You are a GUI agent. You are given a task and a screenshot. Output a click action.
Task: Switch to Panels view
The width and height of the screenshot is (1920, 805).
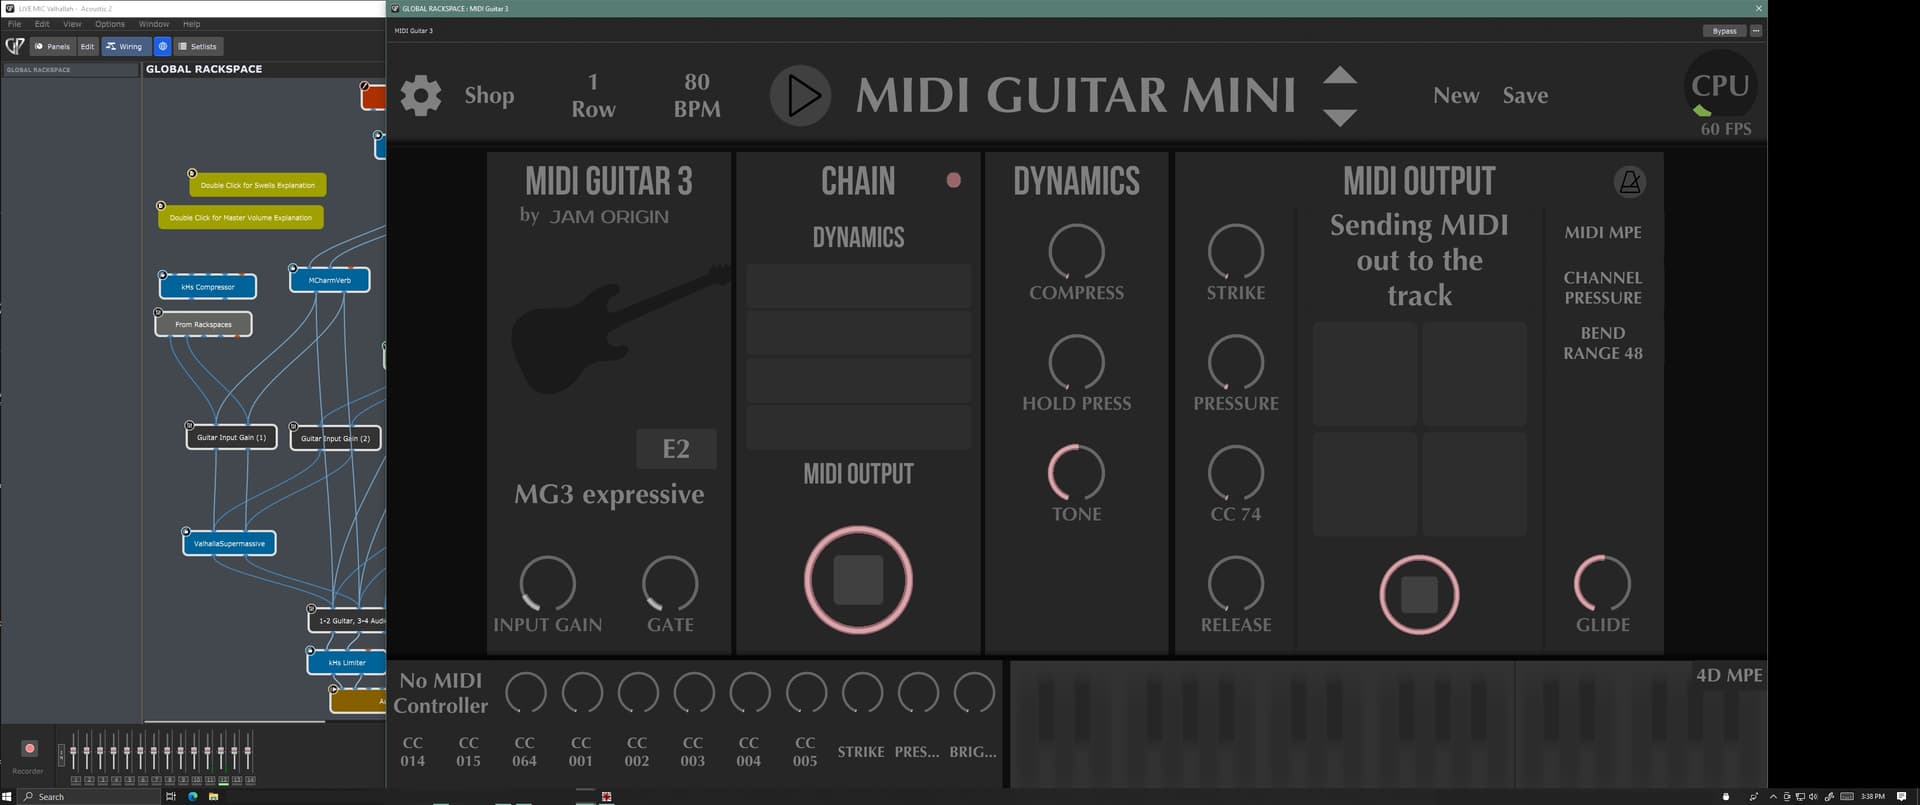click(x=52, y=46)
